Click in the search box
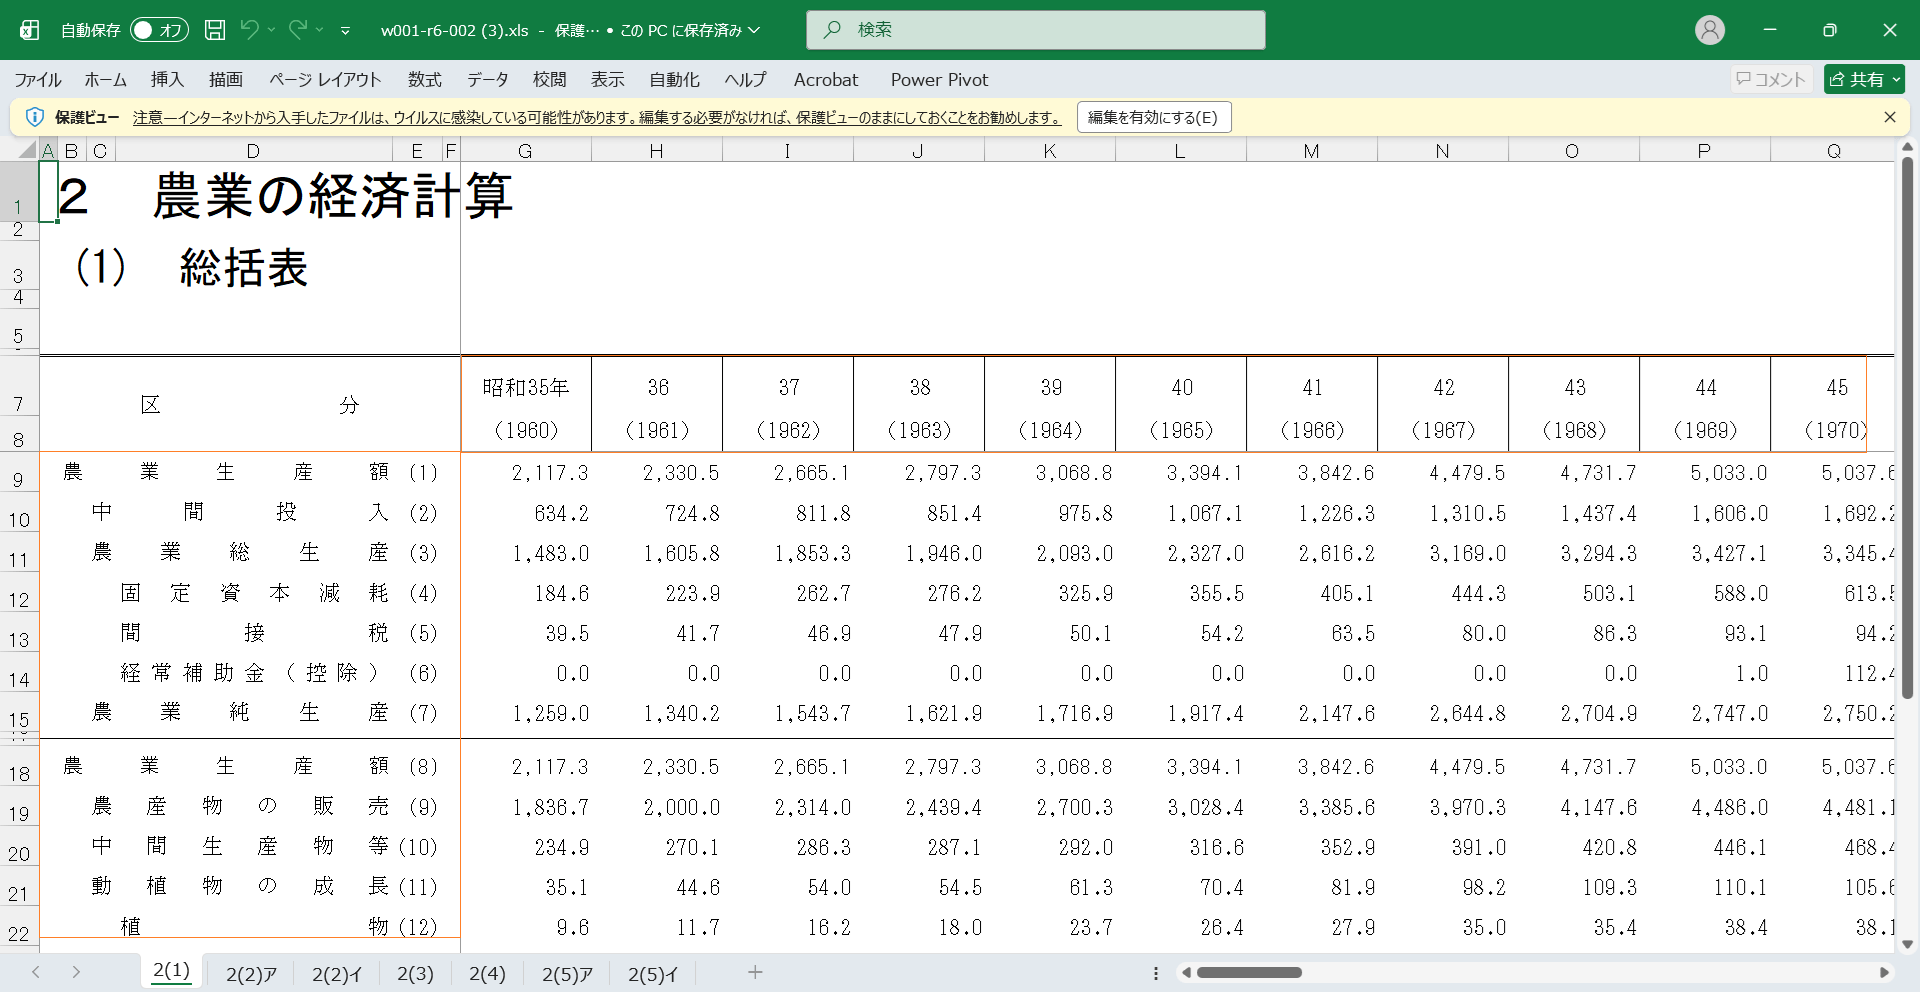The image size is (1920, 992). pyautogui.click(x=1035, y=30)
